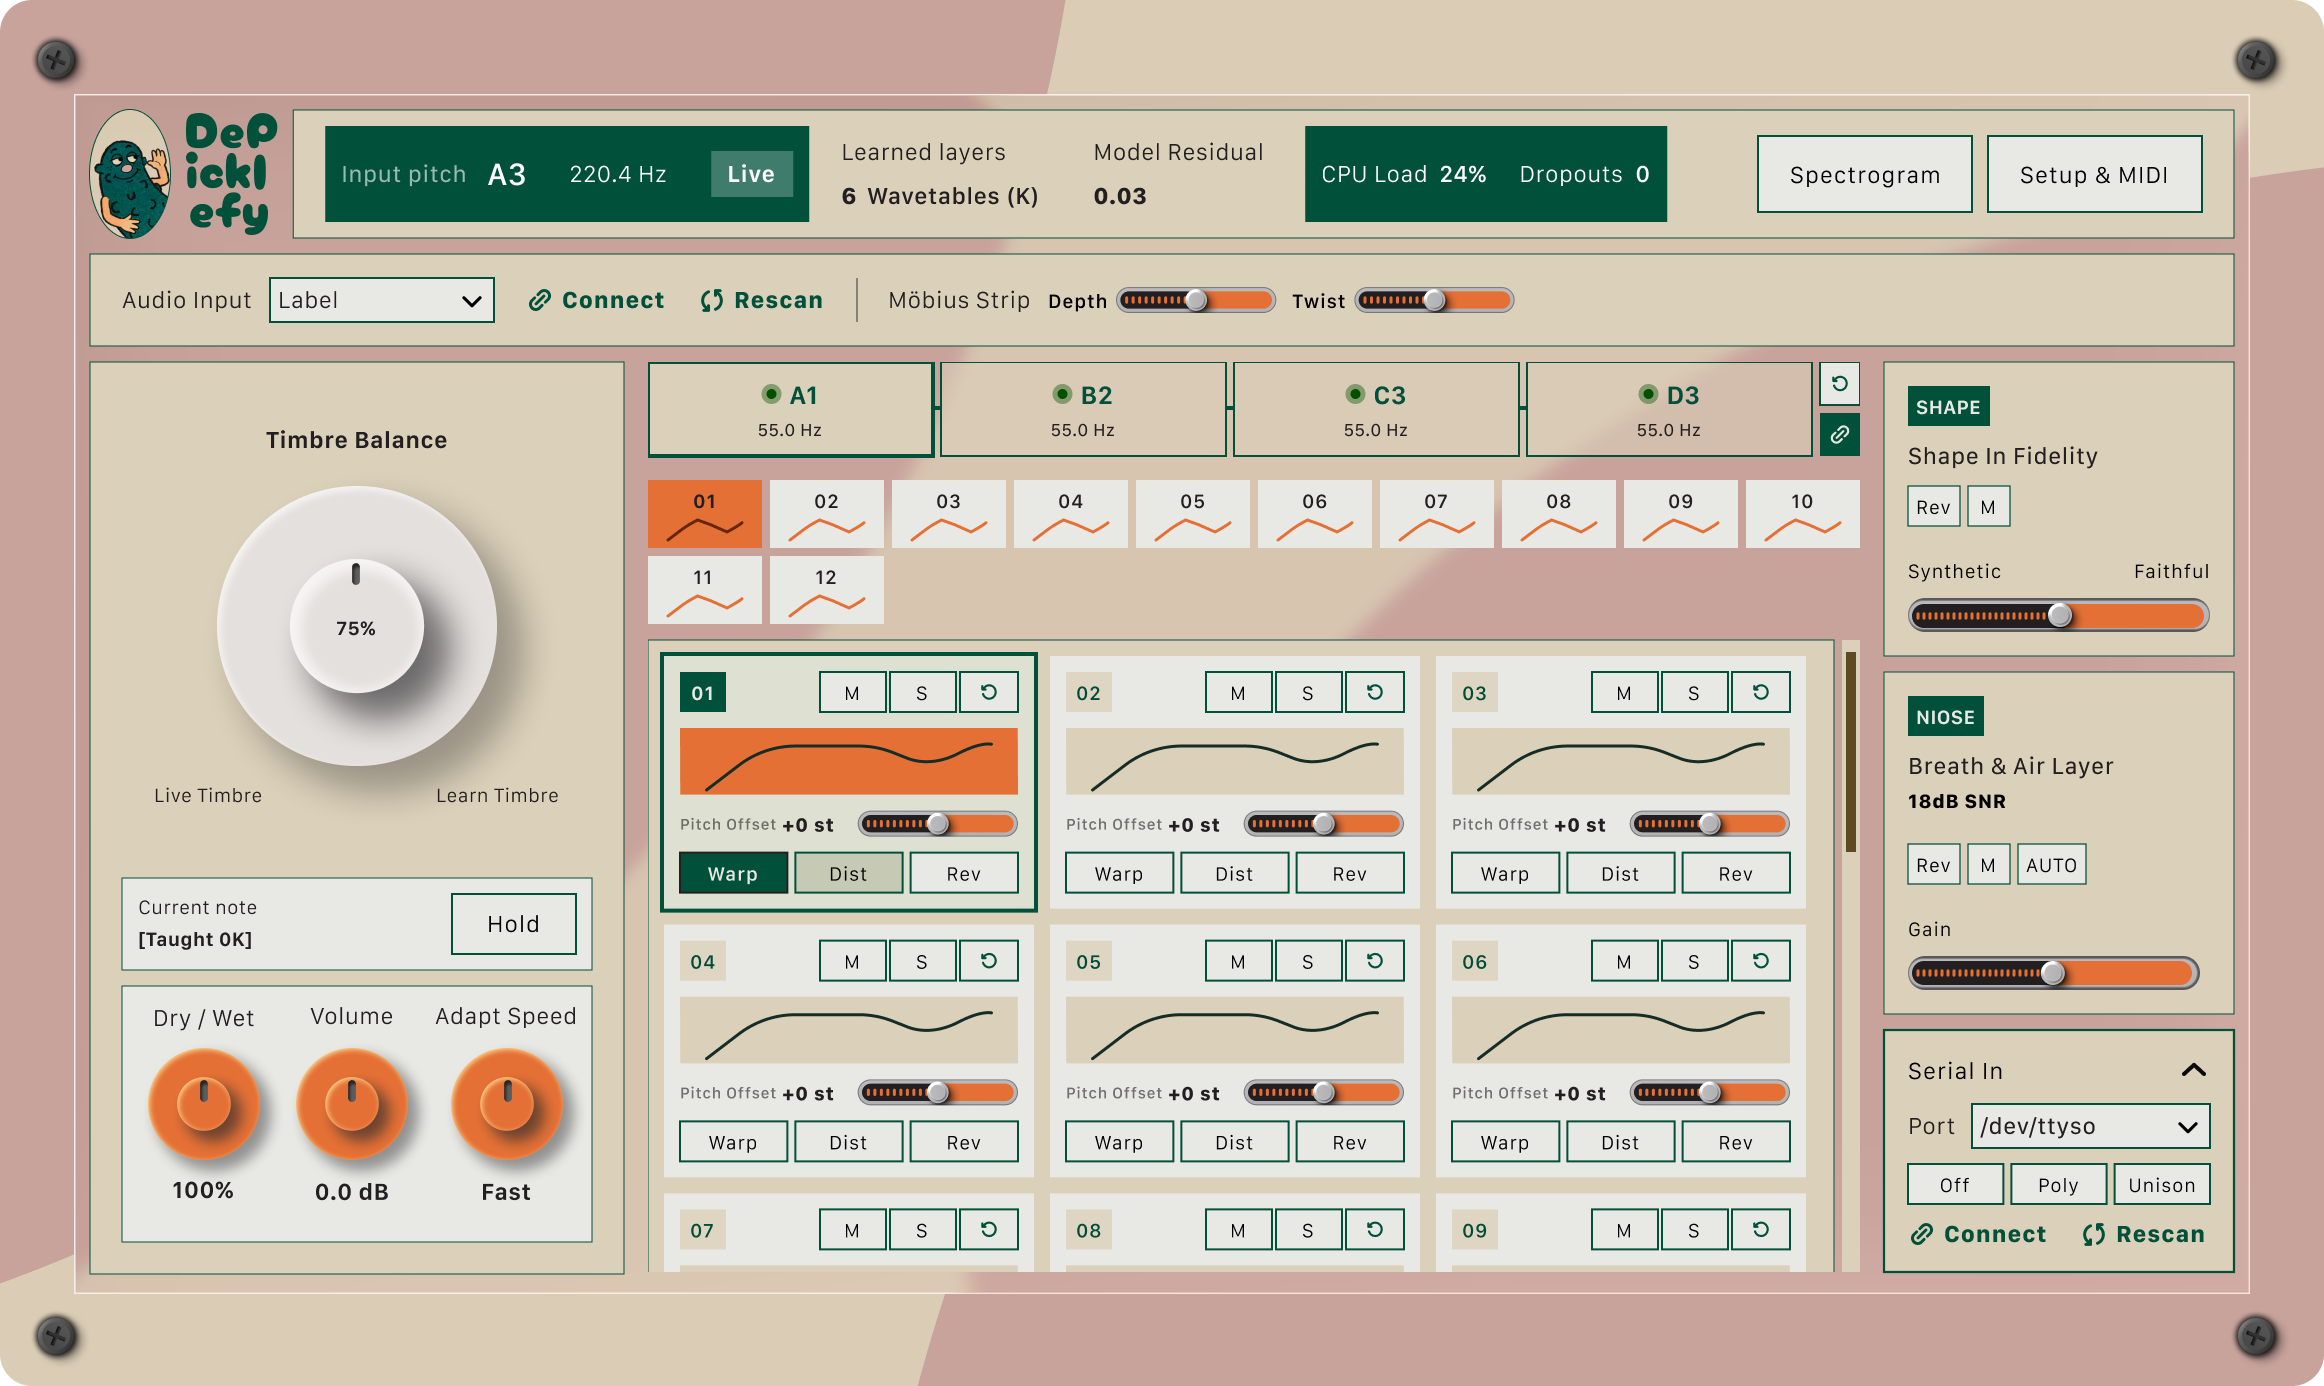Select waveform thumbnail 02
The height and width of the screenshot is (1386, 2324).
click(827, 514)
